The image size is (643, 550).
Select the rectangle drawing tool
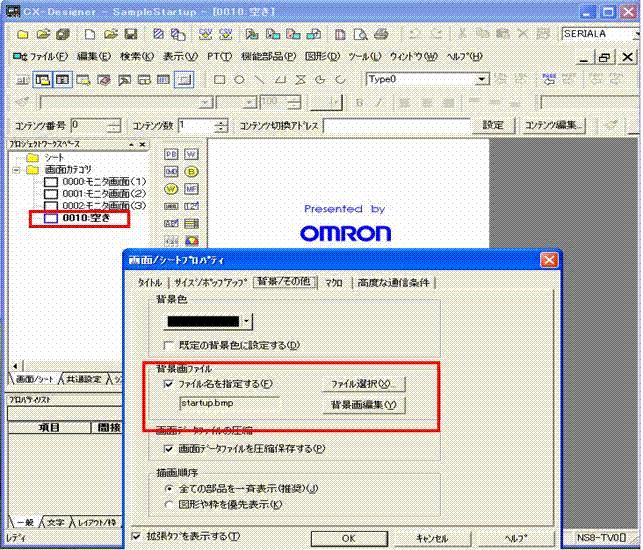219,79
